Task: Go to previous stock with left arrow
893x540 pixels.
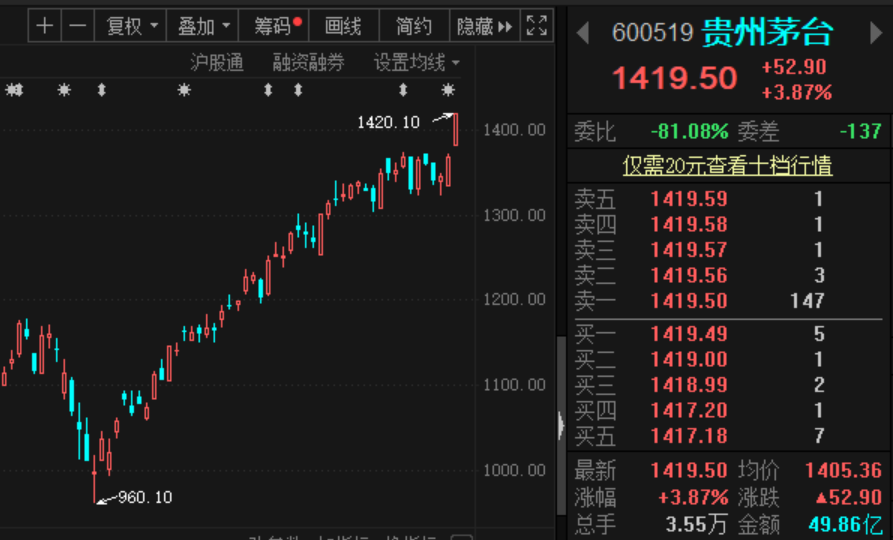Action: (x=582, y=32)
